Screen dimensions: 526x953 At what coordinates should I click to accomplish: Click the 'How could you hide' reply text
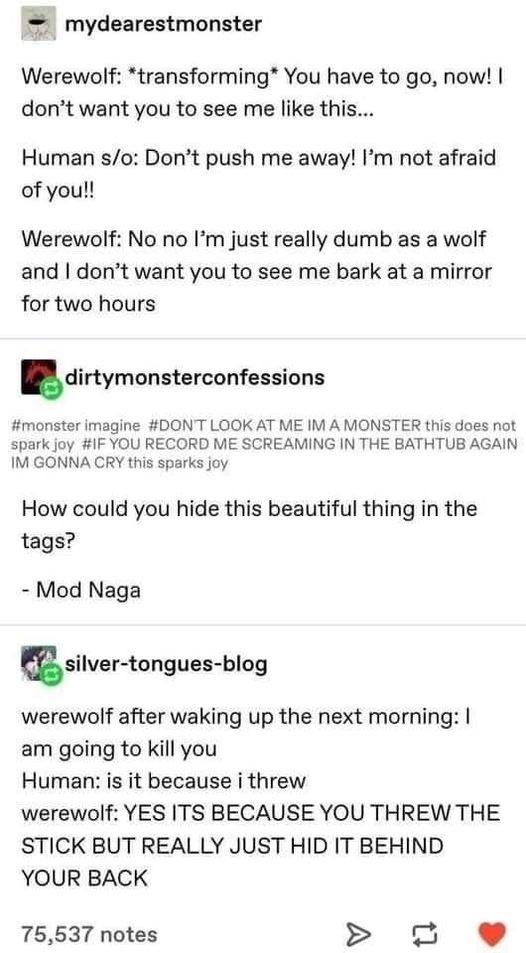249,524
